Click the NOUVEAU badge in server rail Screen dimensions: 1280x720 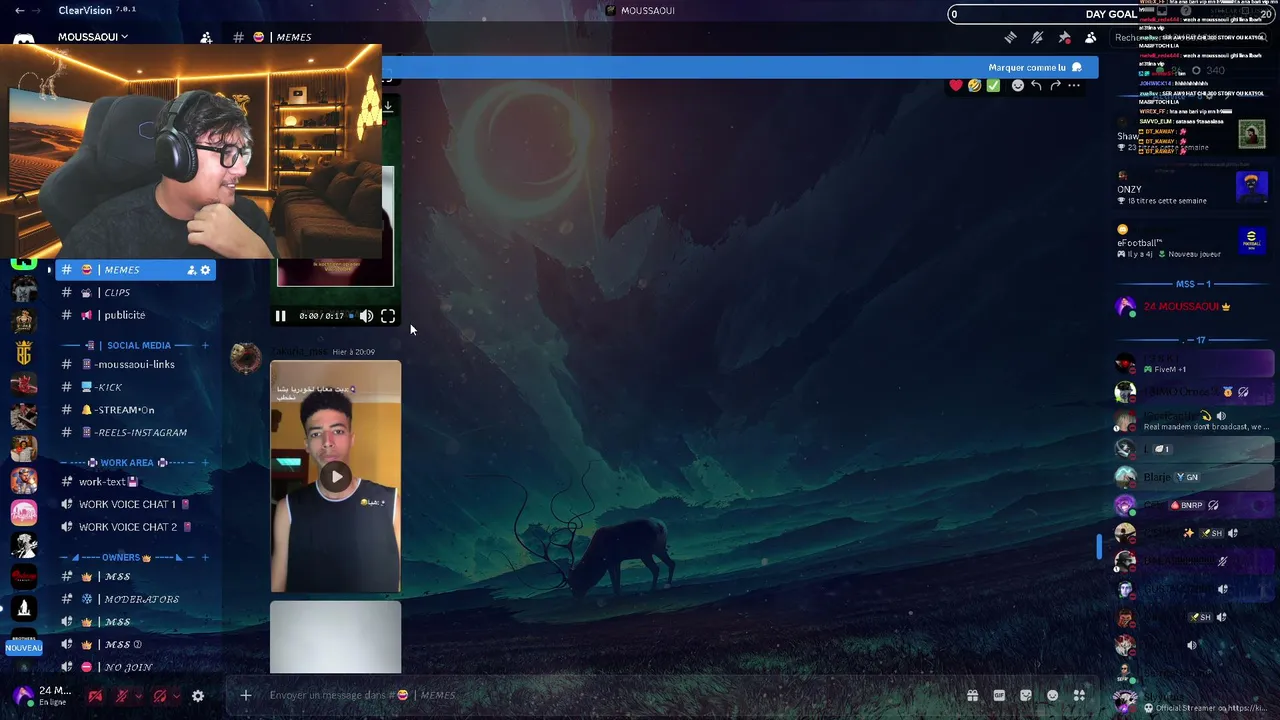(x=24, y=648)
